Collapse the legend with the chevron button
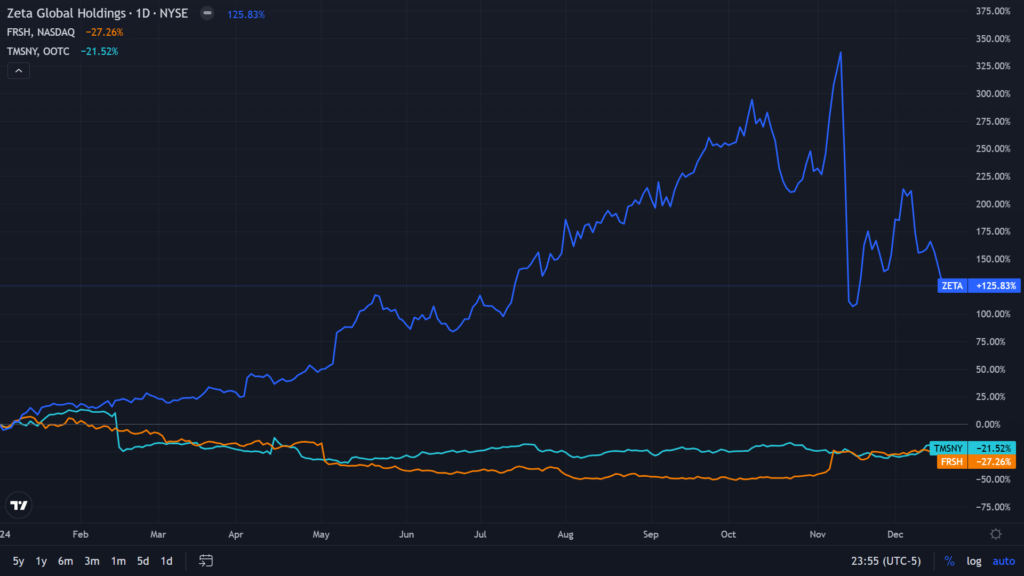1024x576 pixels. point(18,70)
